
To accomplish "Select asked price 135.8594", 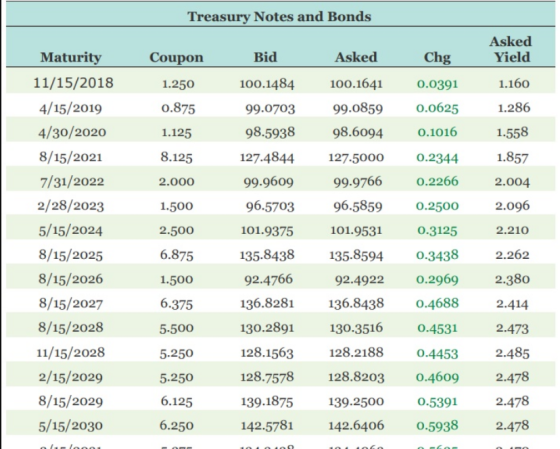I will [356, 255].
